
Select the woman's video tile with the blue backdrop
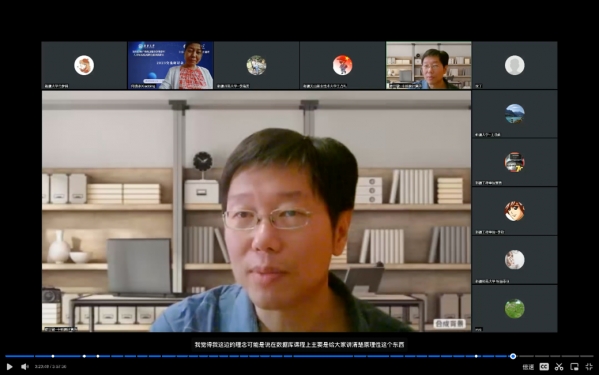click(170, 65)
